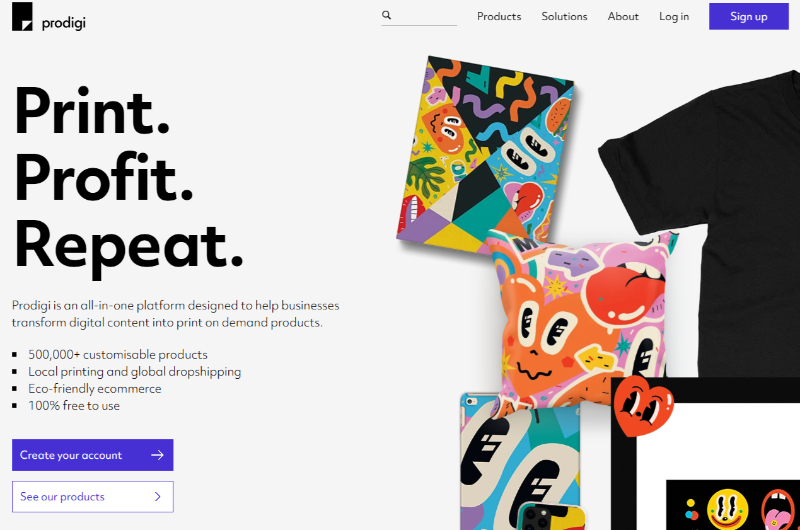Click the arrow on Create your account

[x=157, y=455]
